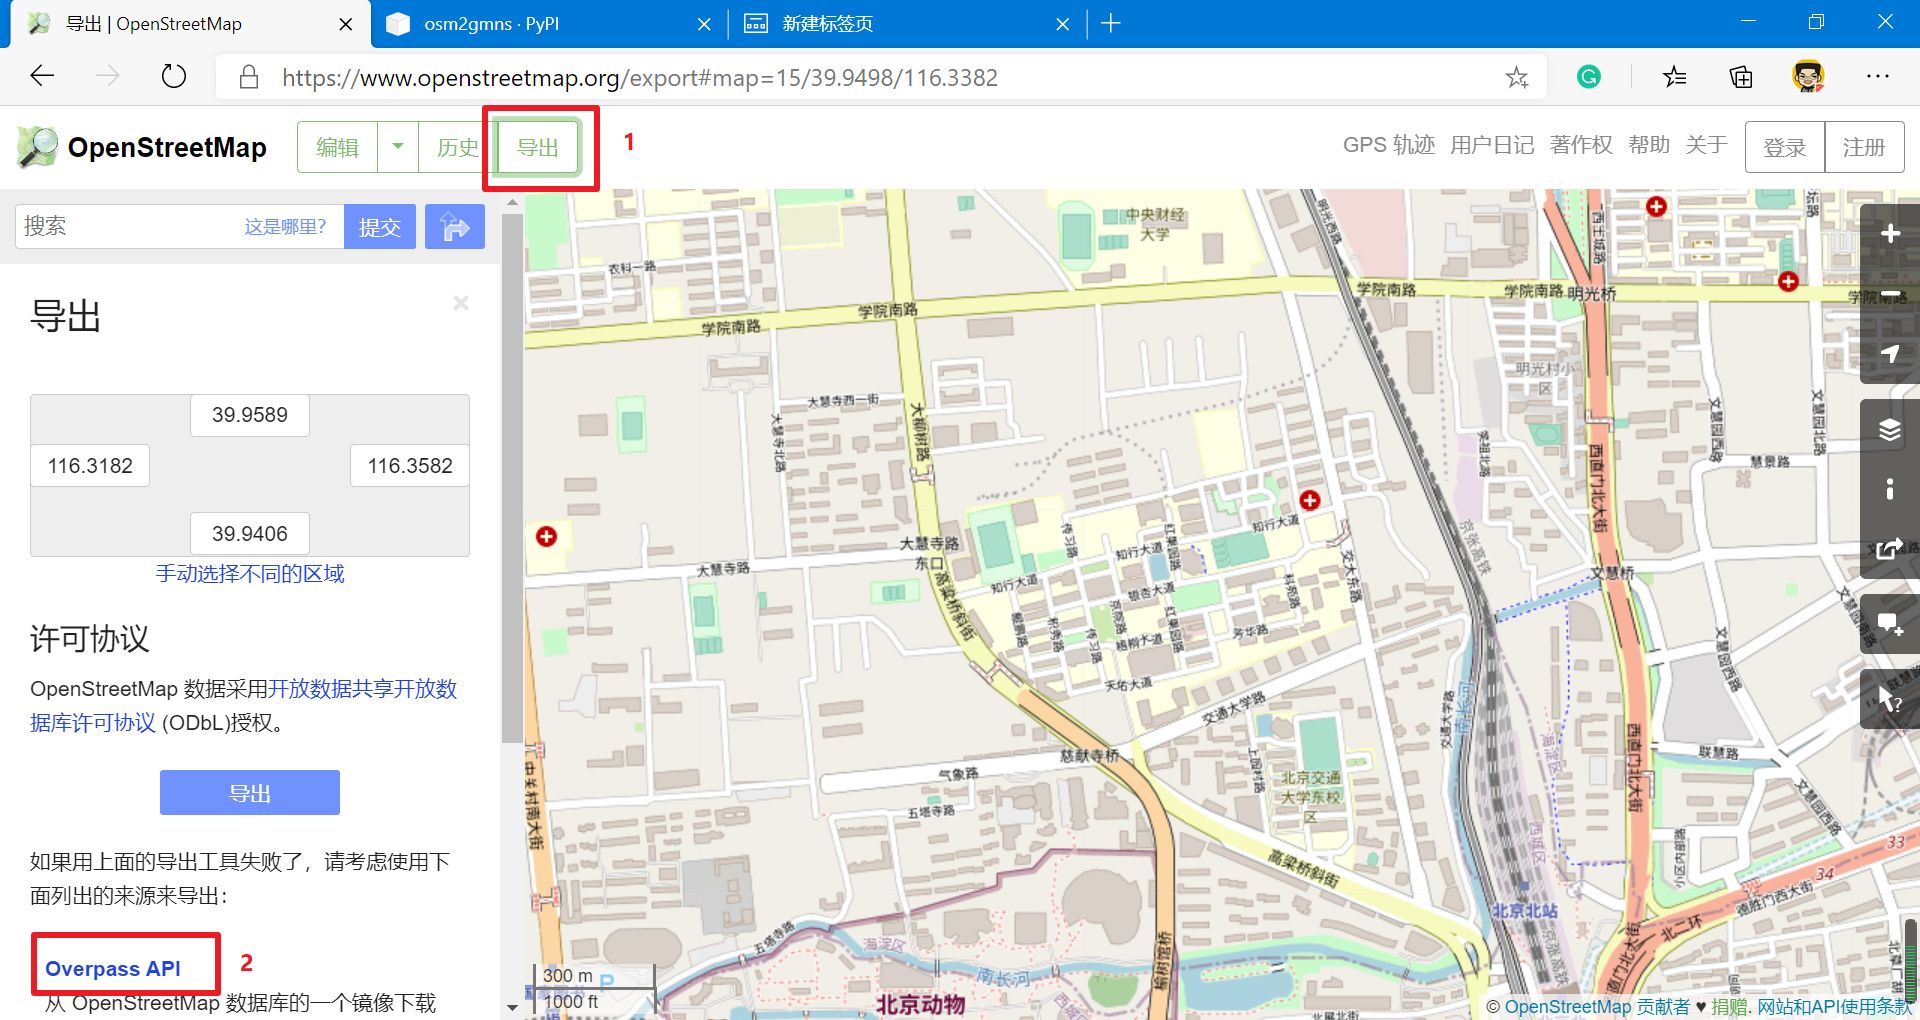Select the 导出 | OpenStreetMap tab
Screen dimensions: 1920x1020
tap(188, 24)
